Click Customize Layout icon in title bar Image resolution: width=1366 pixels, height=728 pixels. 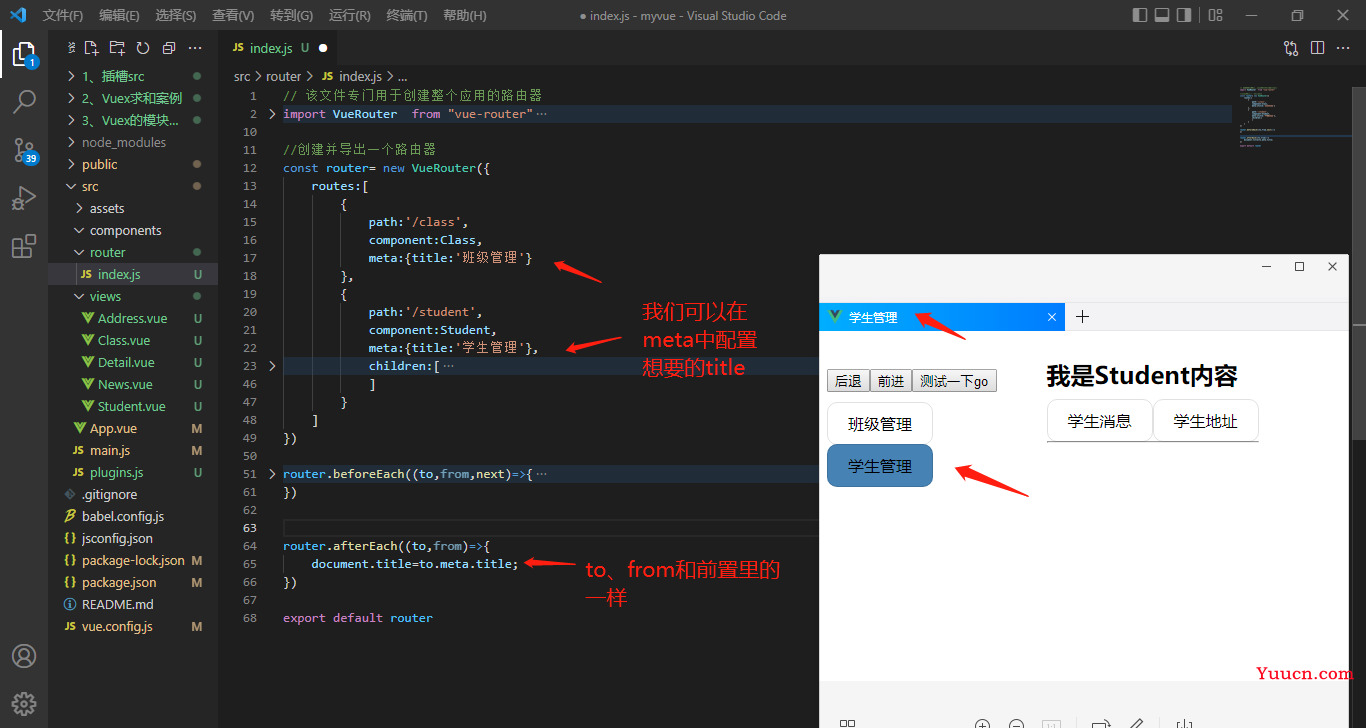point(1215,15)
